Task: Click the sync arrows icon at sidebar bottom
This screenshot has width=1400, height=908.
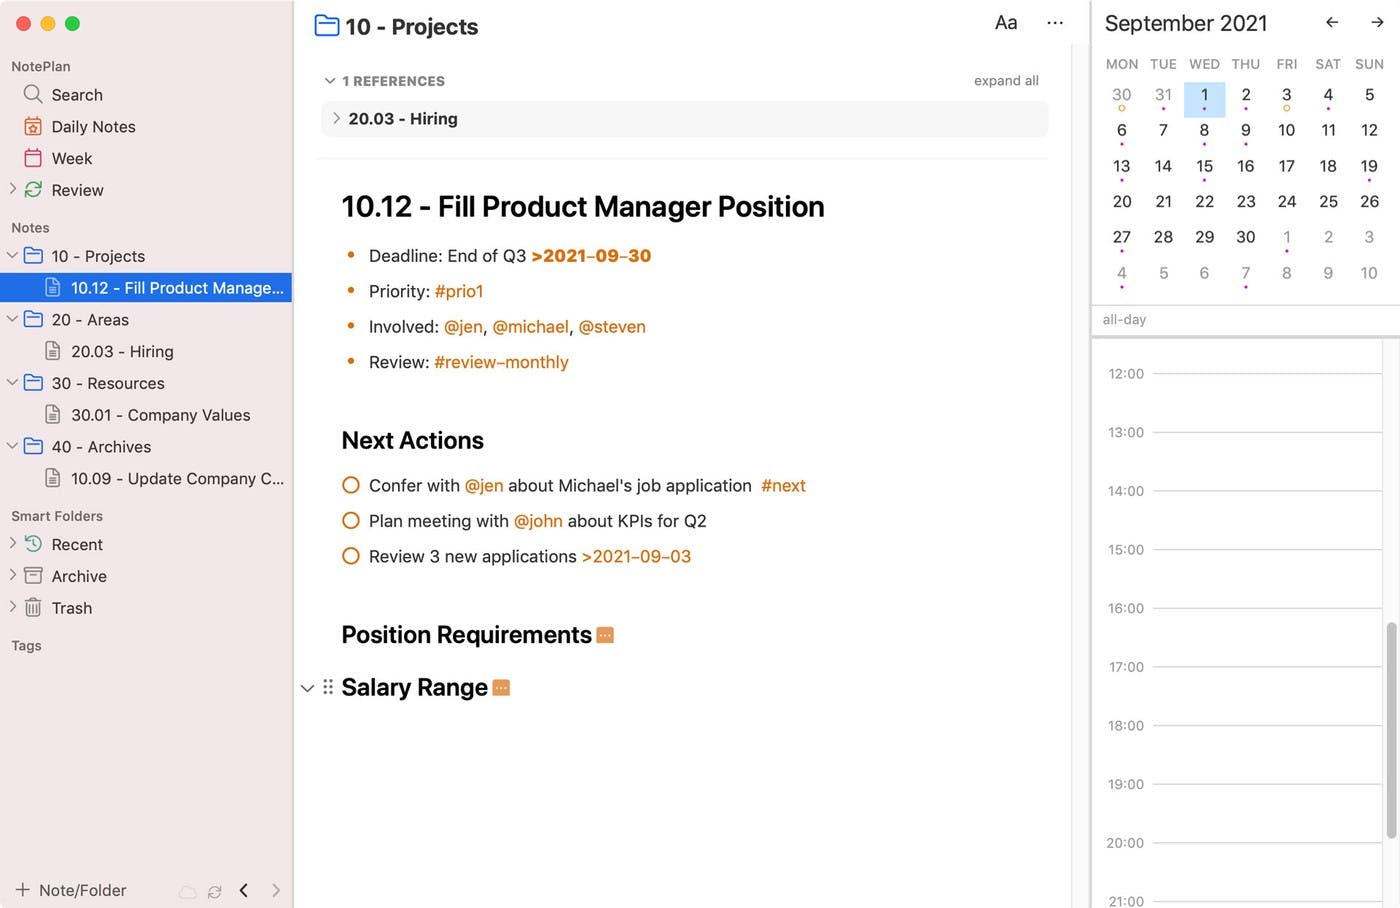Action: click(214, 891)
